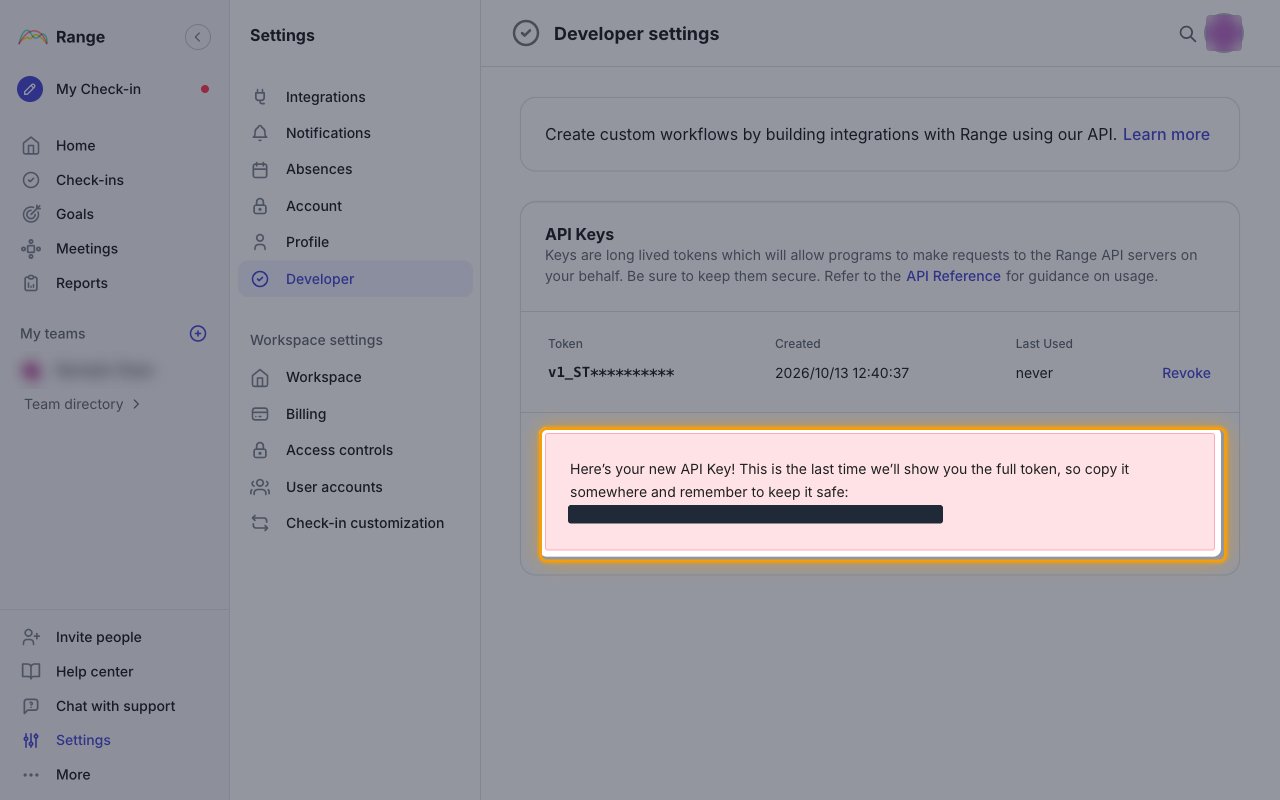
Task: Click the Goals target icon
Action: tap(31, 214)
